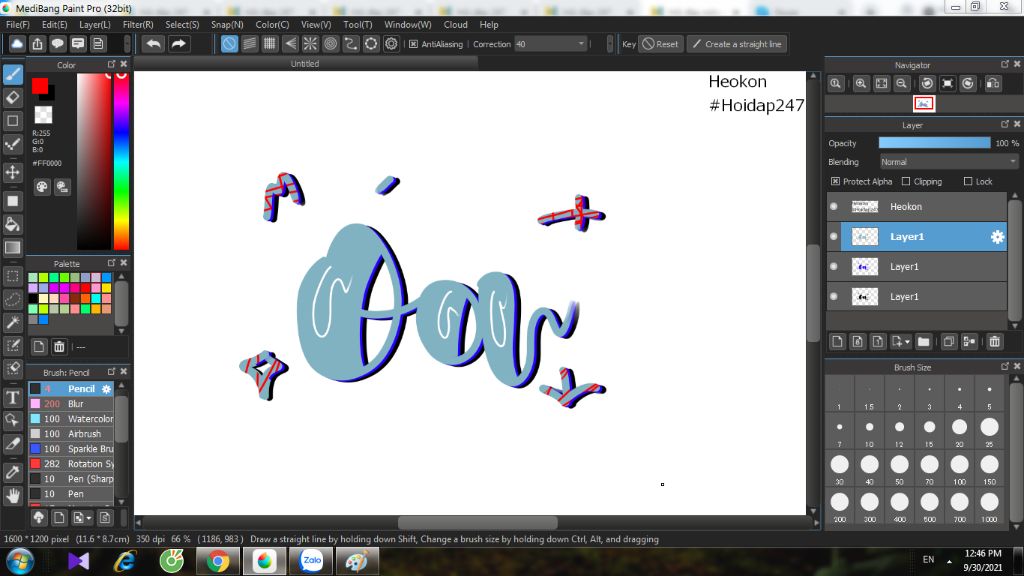The image size is (1024, 576).
Task: Turn snap off icon in toolbar
Action: (229, 44)
